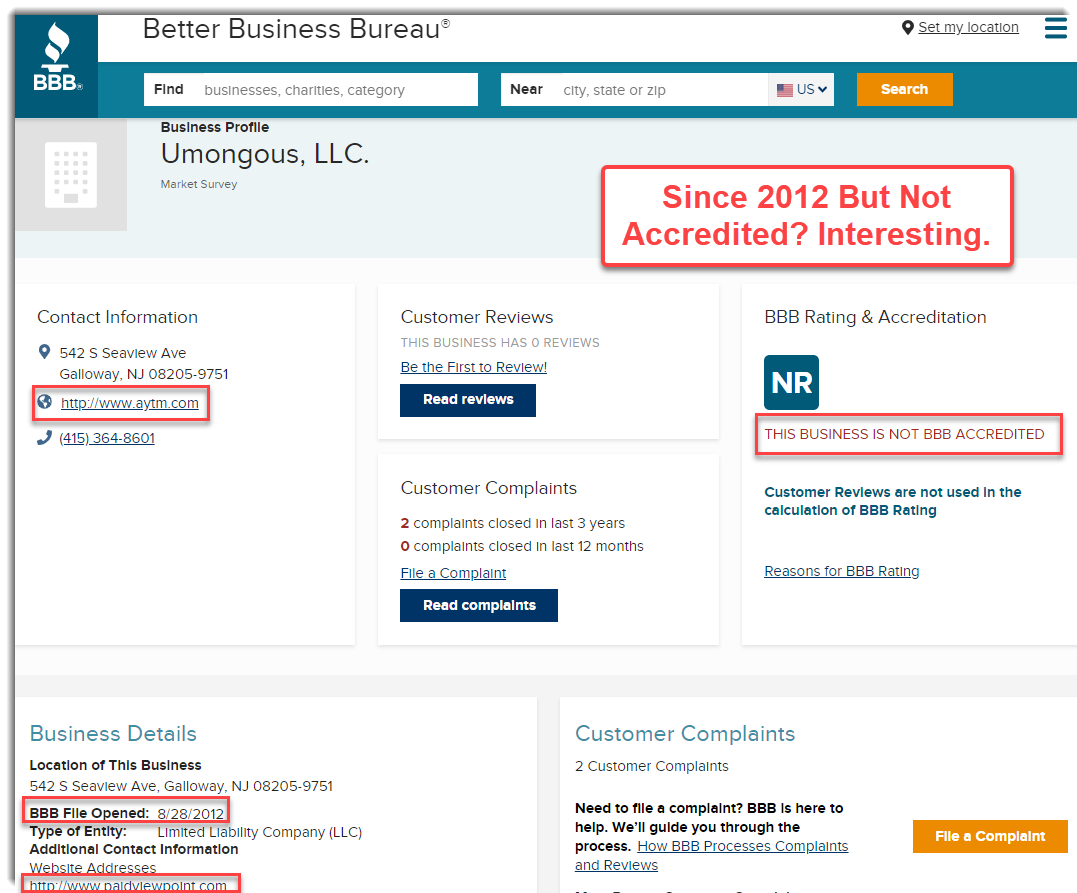1077x893 pixels.
Task: Click the Business Details heading
Action: point(113,734)
